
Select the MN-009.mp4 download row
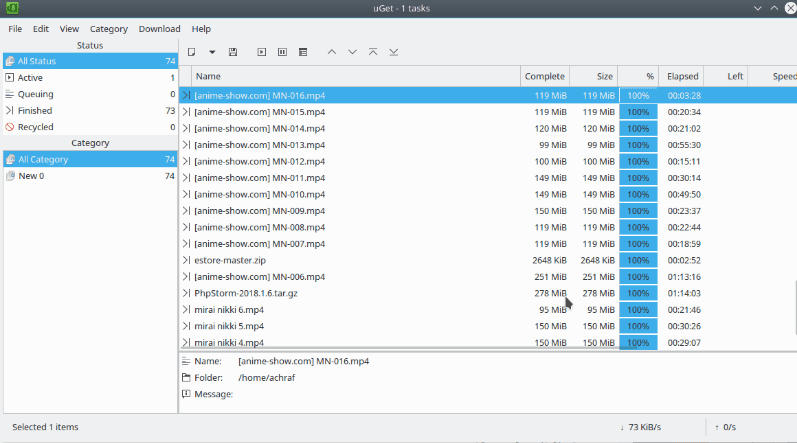(x=488, y=211)
